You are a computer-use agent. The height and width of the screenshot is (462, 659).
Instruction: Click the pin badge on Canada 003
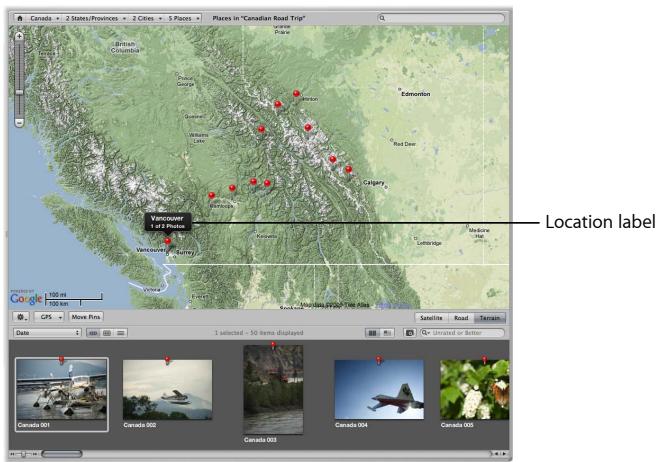pos(273,345)
